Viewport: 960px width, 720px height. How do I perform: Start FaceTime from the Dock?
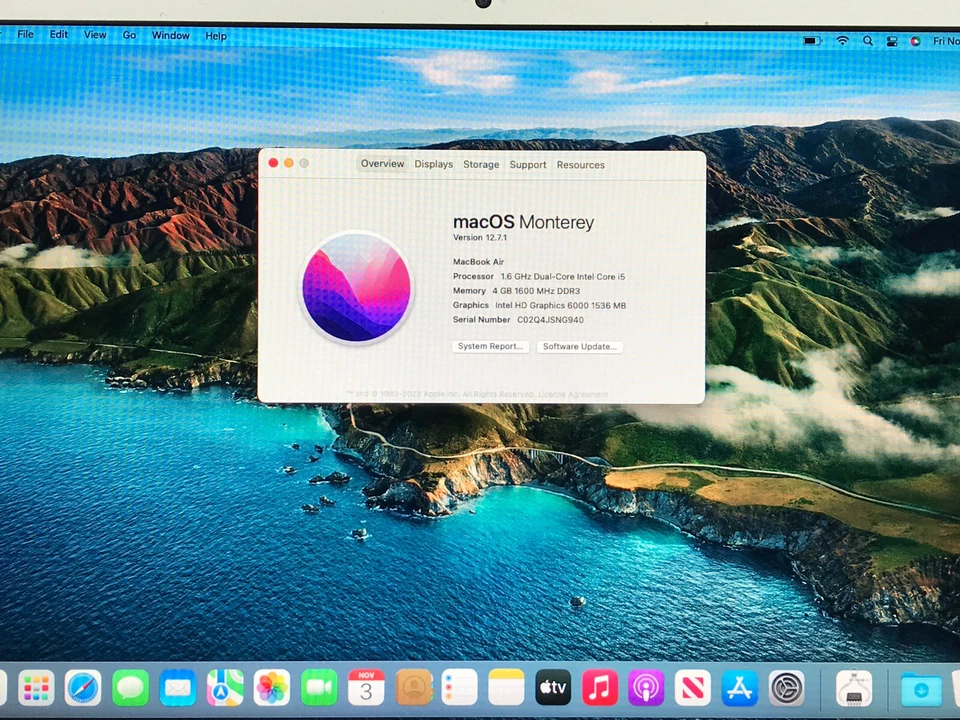(319, 688)
